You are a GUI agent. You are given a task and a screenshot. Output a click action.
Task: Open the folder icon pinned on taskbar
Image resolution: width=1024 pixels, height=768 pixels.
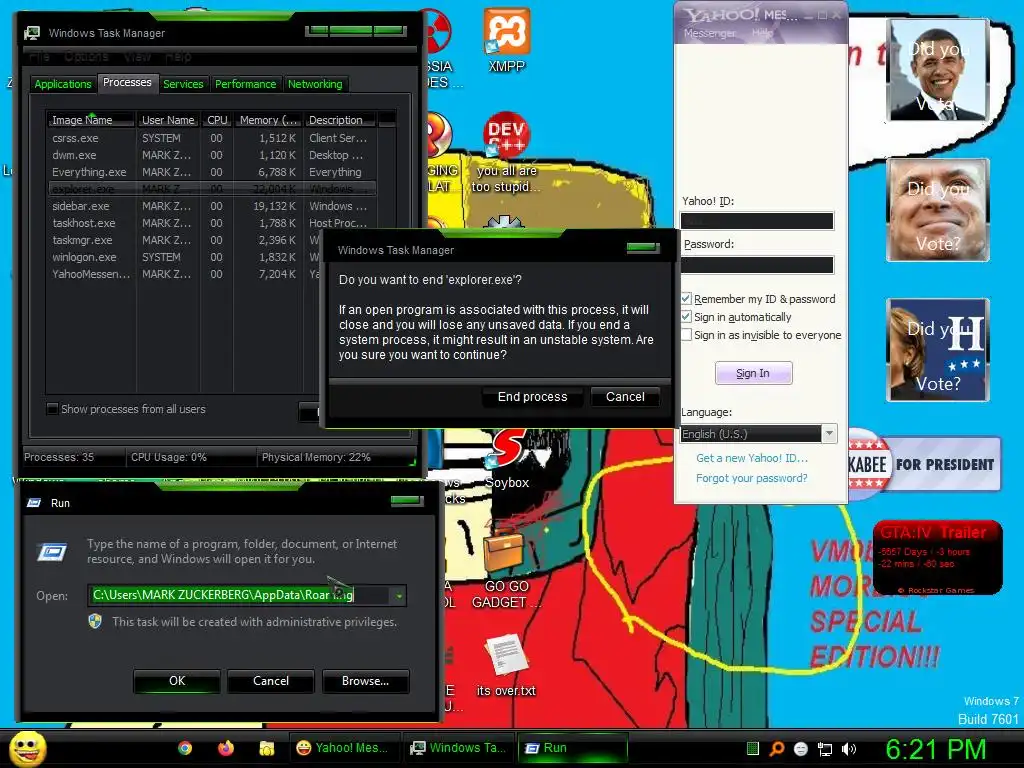point(266,748)
